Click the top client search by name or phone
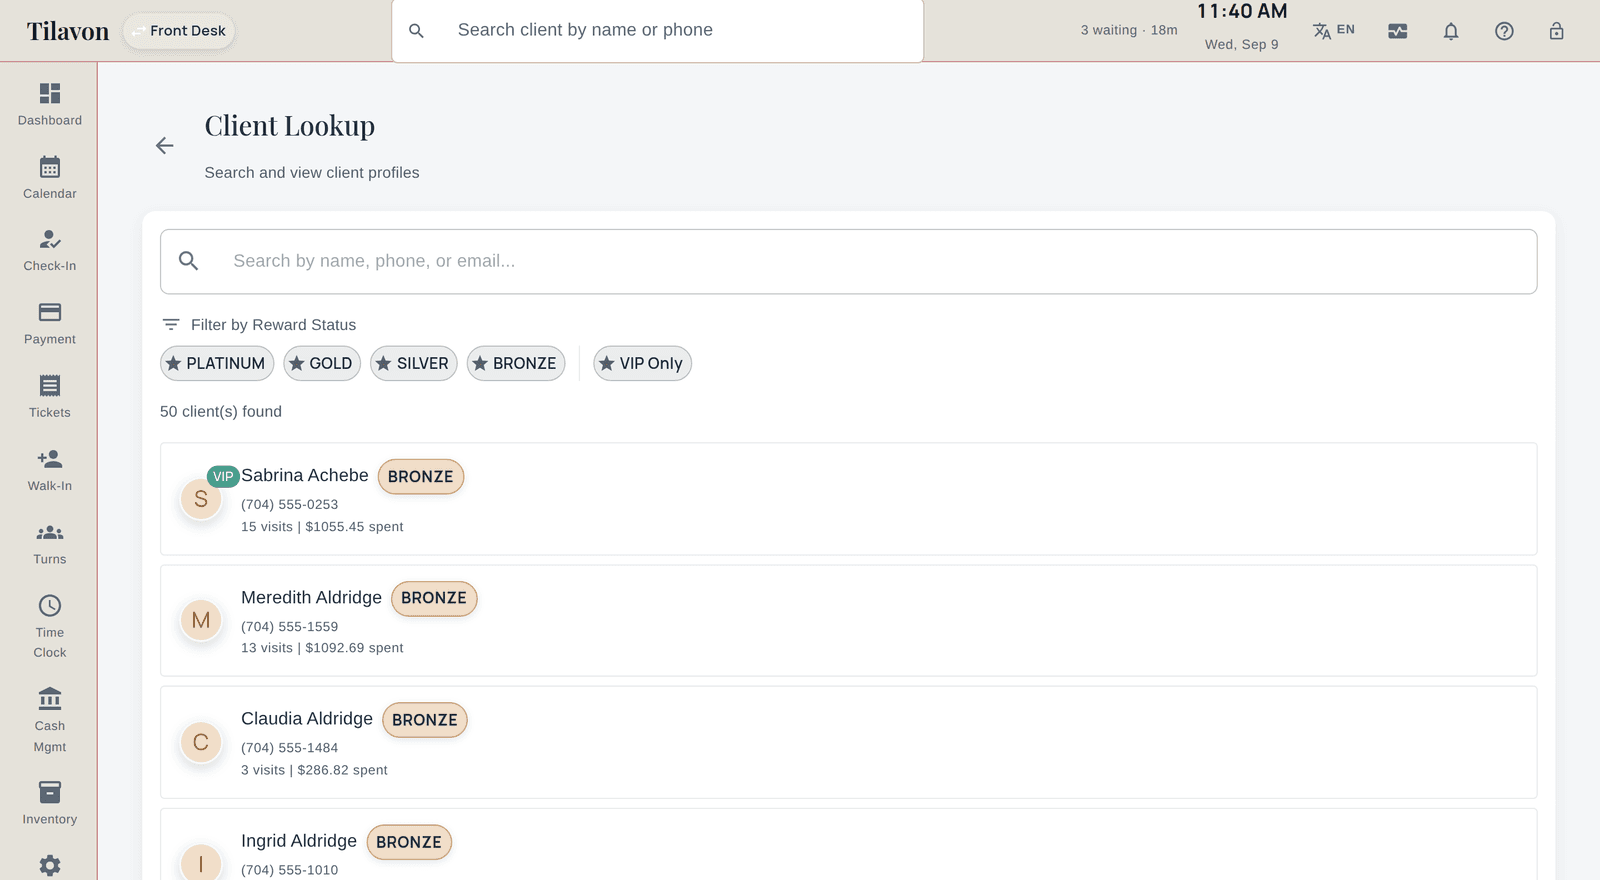This screenshot has width=1600, height=880. (657, 31)
